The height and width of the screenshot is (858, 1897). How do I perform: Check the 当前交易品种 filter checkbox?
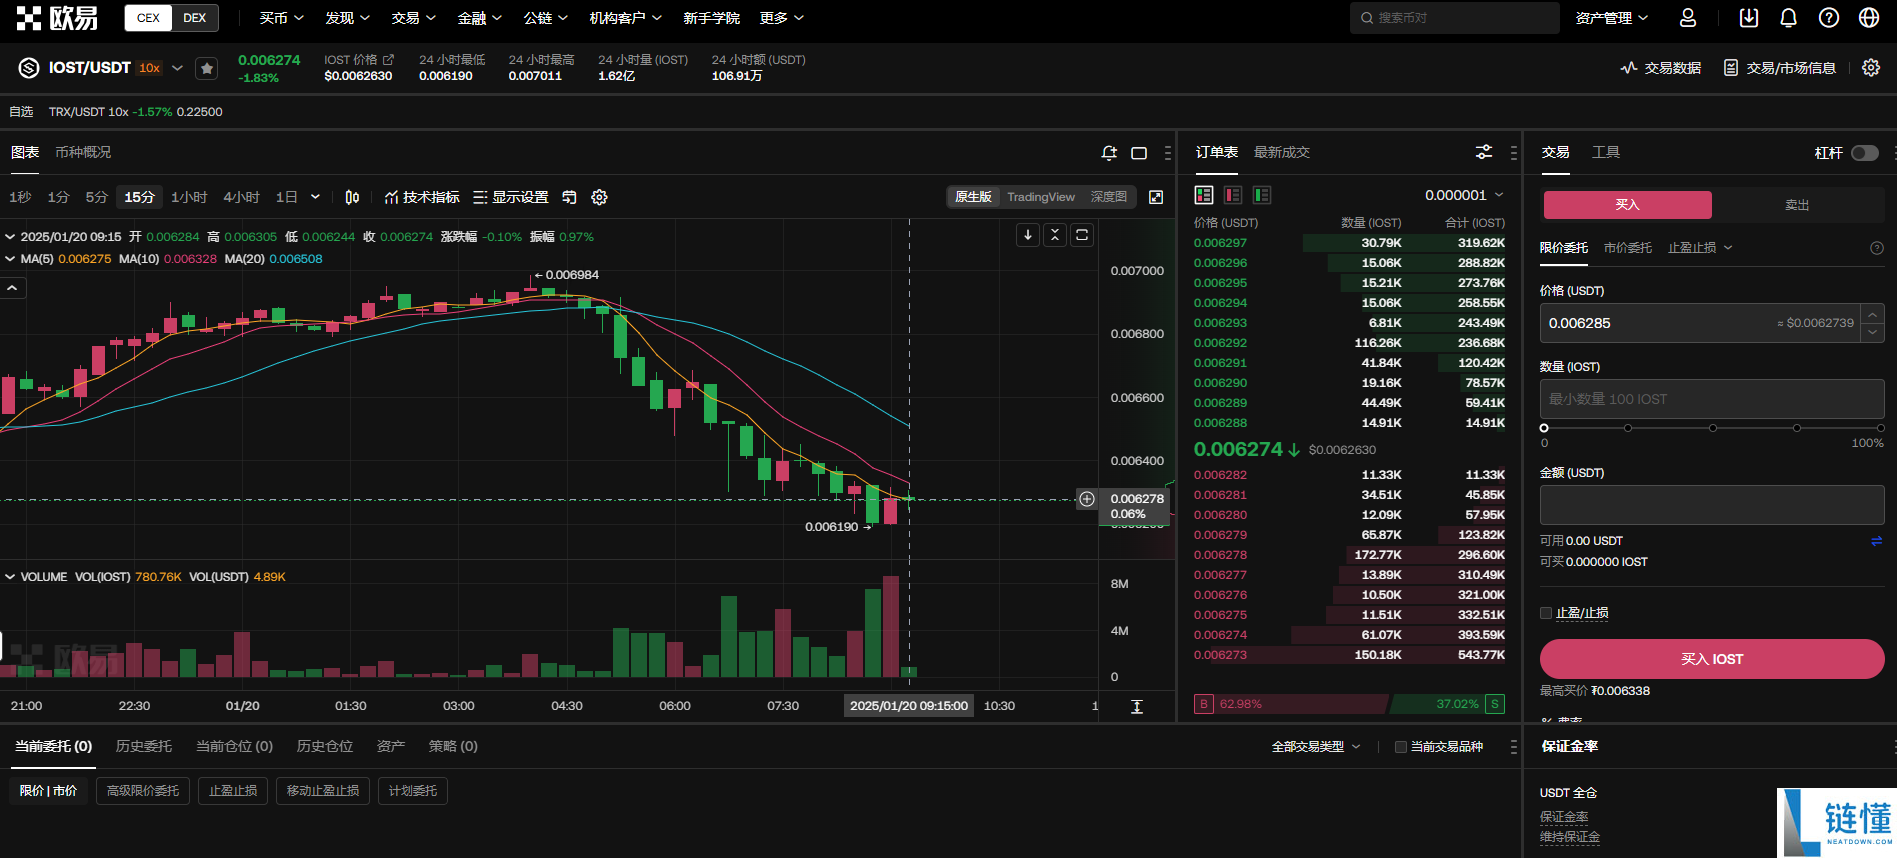pos(1401,747)
